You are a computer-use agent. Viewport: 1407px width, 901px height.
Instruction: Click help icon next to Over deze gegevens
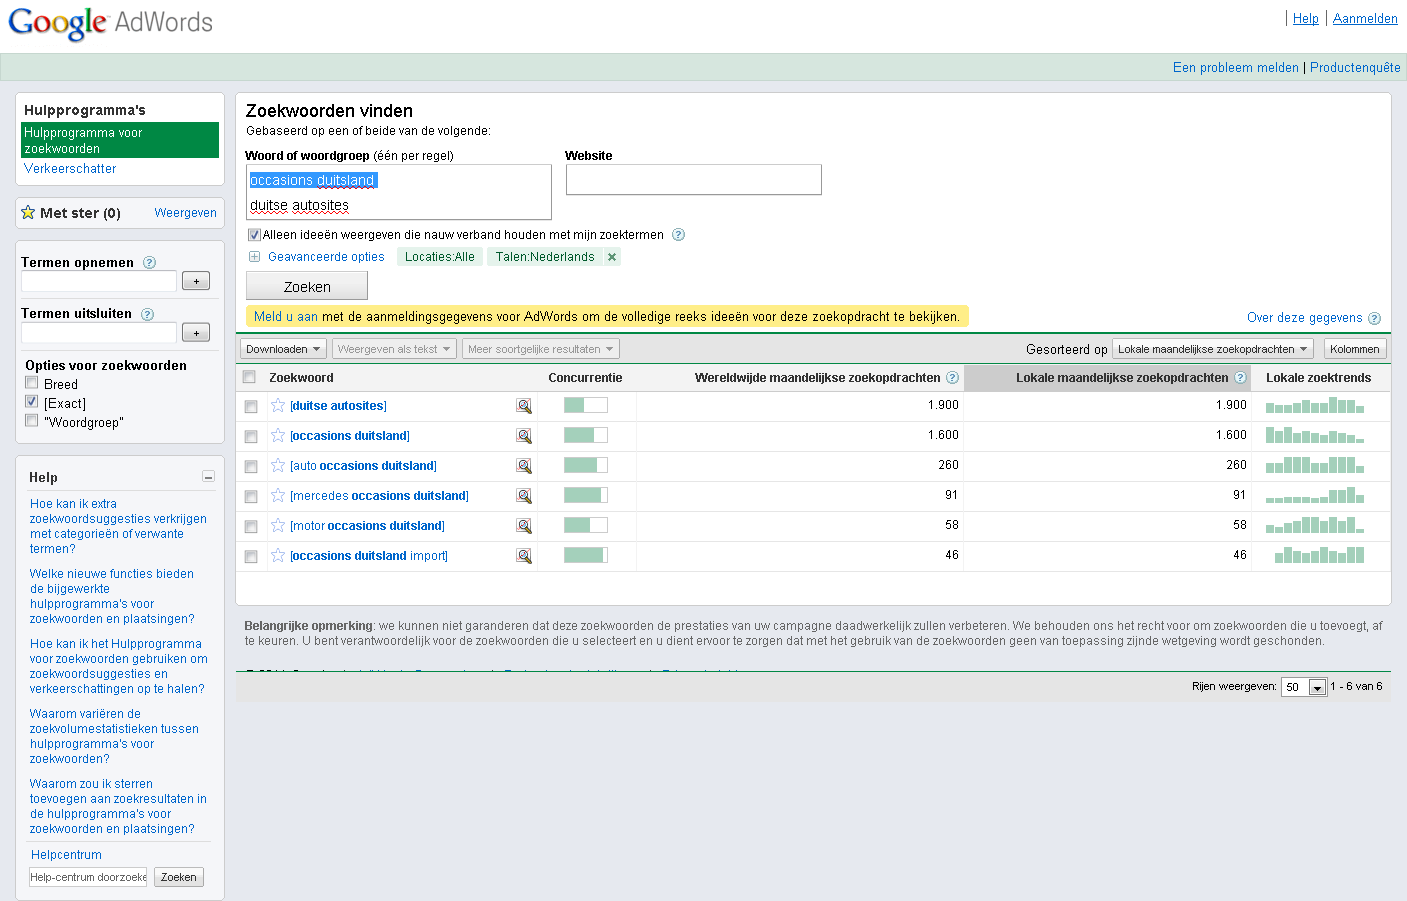(x=1374, y=318)
